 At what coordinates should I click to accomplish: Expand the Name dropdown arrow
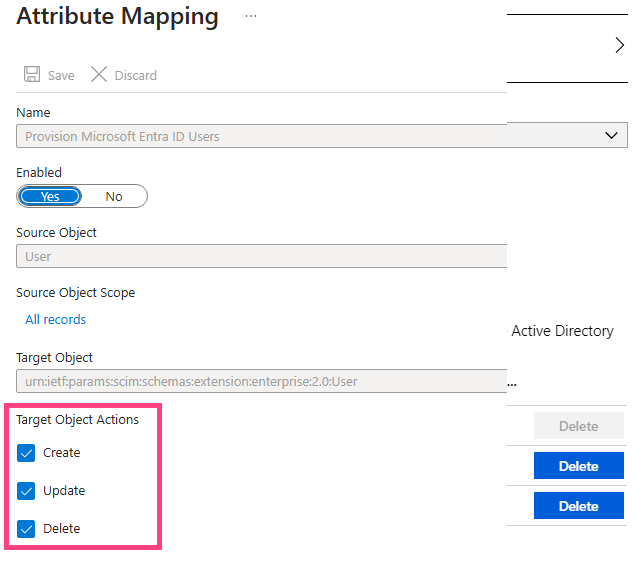click(x=611, y=136)
